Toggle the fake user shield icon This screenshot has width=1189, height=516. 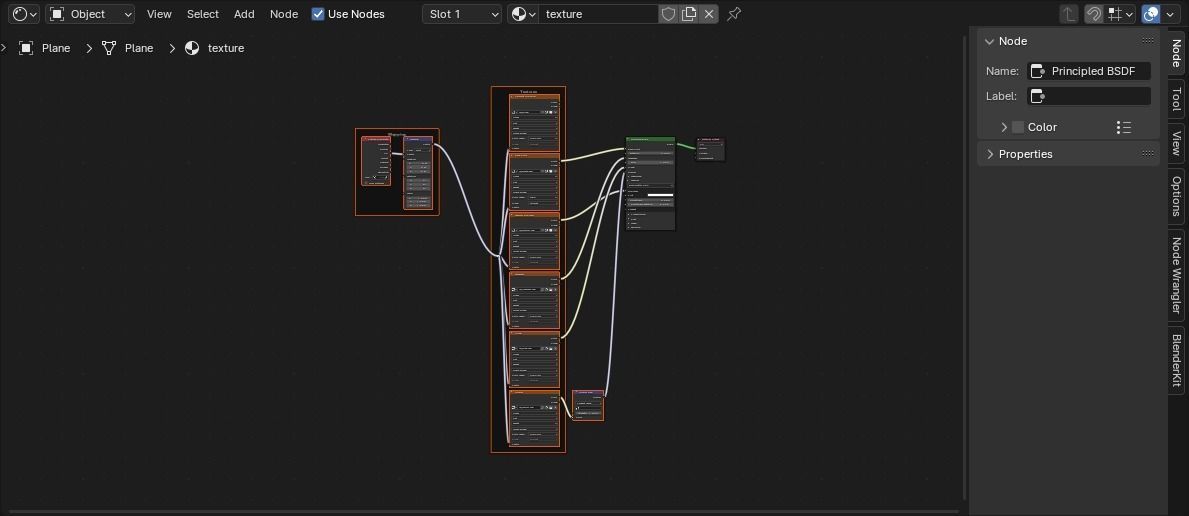point(668,14)
